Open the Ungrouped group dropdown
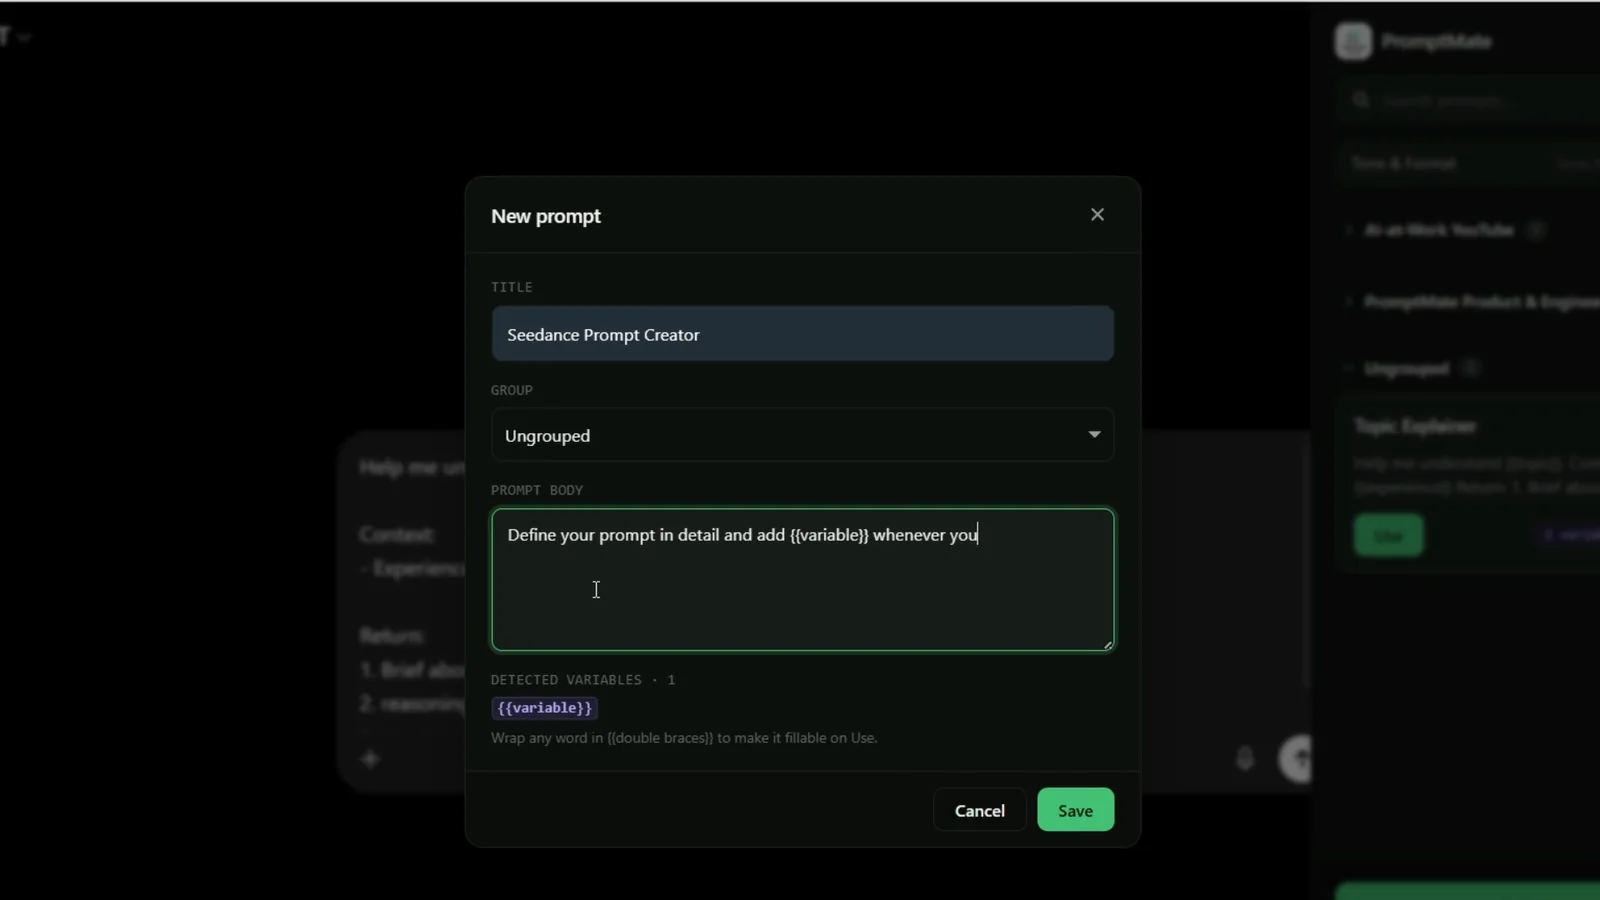The image size is (1600, 900). [802, 435]
